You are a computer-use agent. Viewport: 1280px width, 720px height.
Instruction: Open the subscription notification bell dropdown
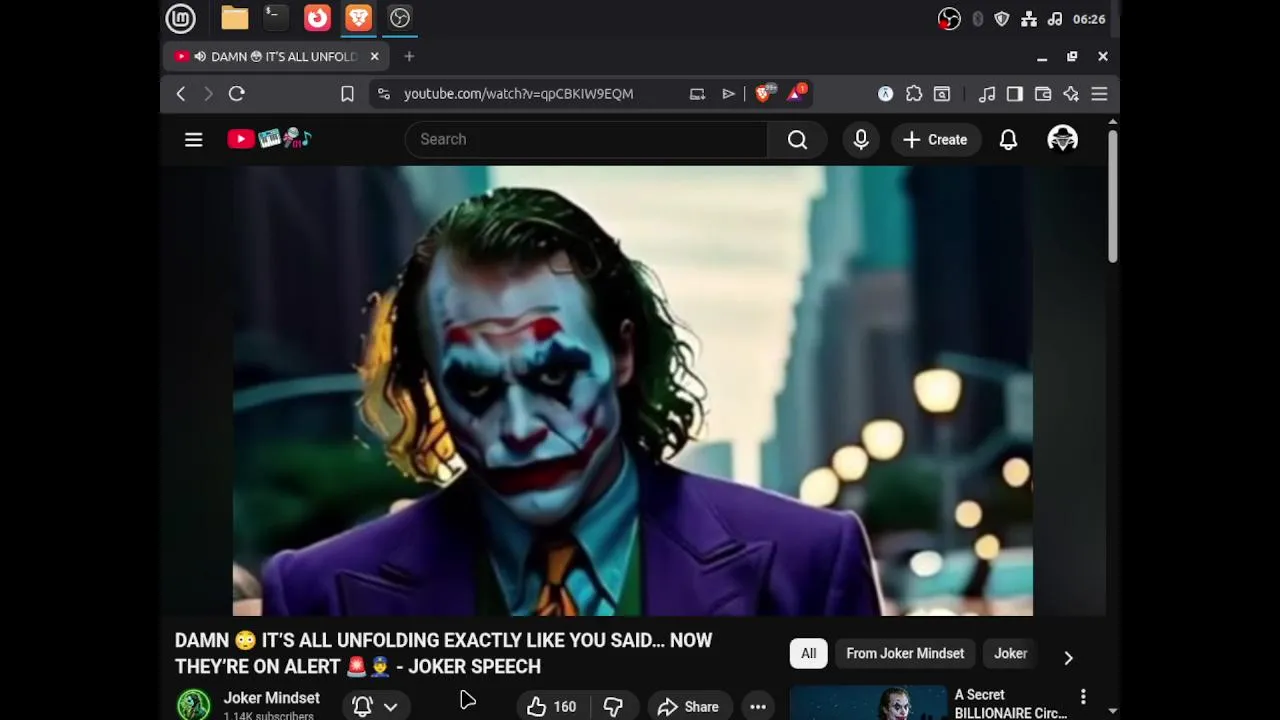(376, 707)
